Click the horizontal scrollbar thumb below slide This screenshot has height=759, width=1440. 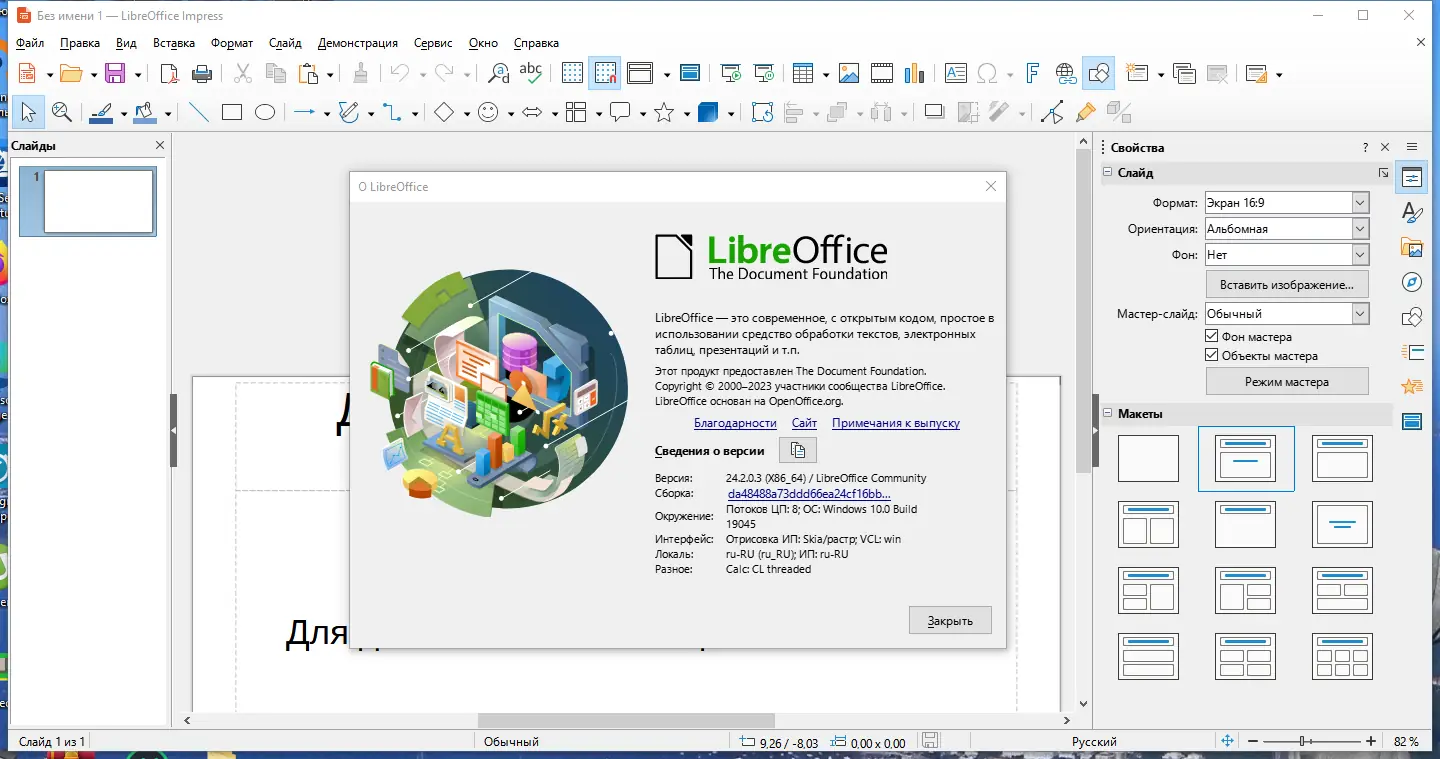[x=626, y=720]
